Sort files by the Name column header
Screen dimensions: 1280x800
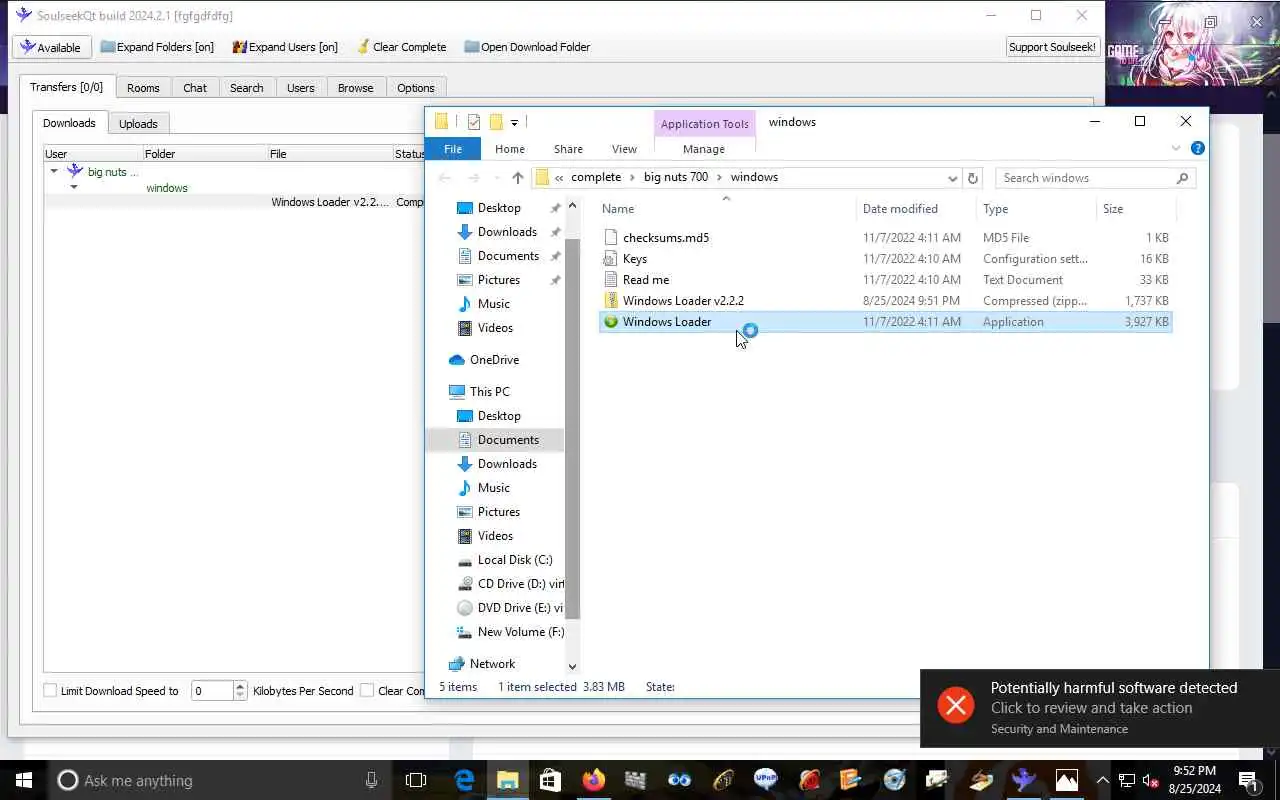[x=726, y=209]
